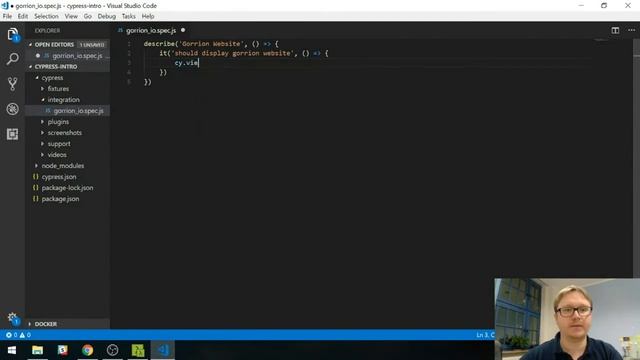Screen dimensions: 640x360
Task: Click the warnings count status icon
Action: pos(25,335)
